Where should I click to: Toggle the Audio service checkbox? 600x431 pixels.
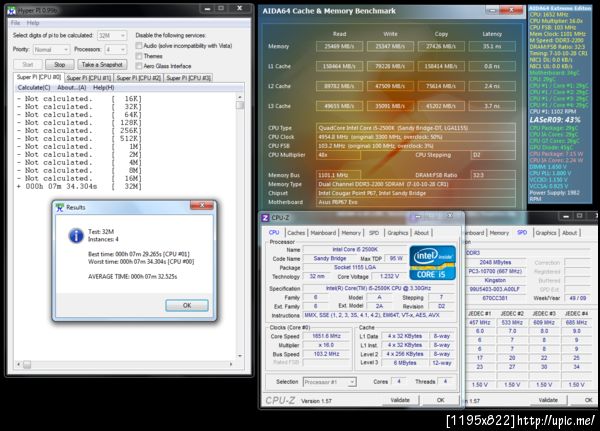[x=139, y=46]
